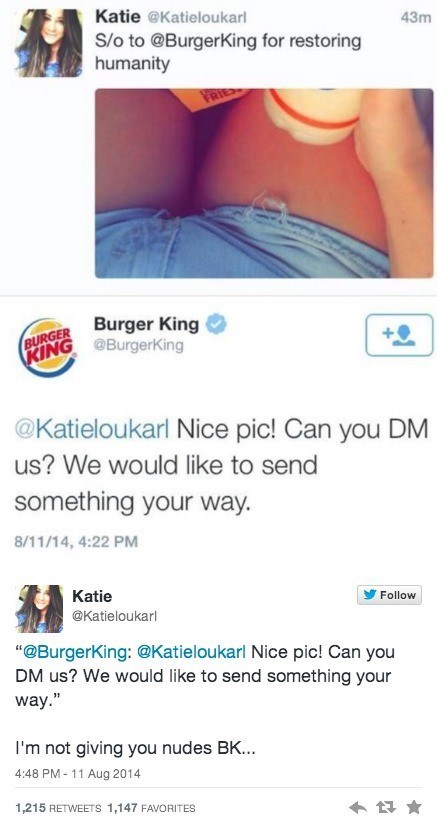Click the add-user follow icon button
Screen dimensions: 437x823
click(x=400, y=335)
